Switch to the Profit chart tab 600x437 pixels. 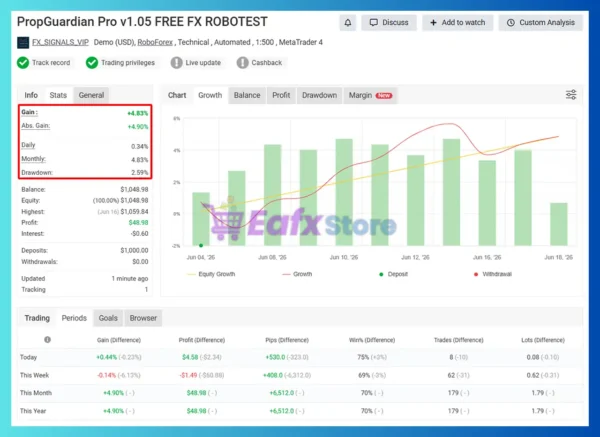[x=281, y=95]
